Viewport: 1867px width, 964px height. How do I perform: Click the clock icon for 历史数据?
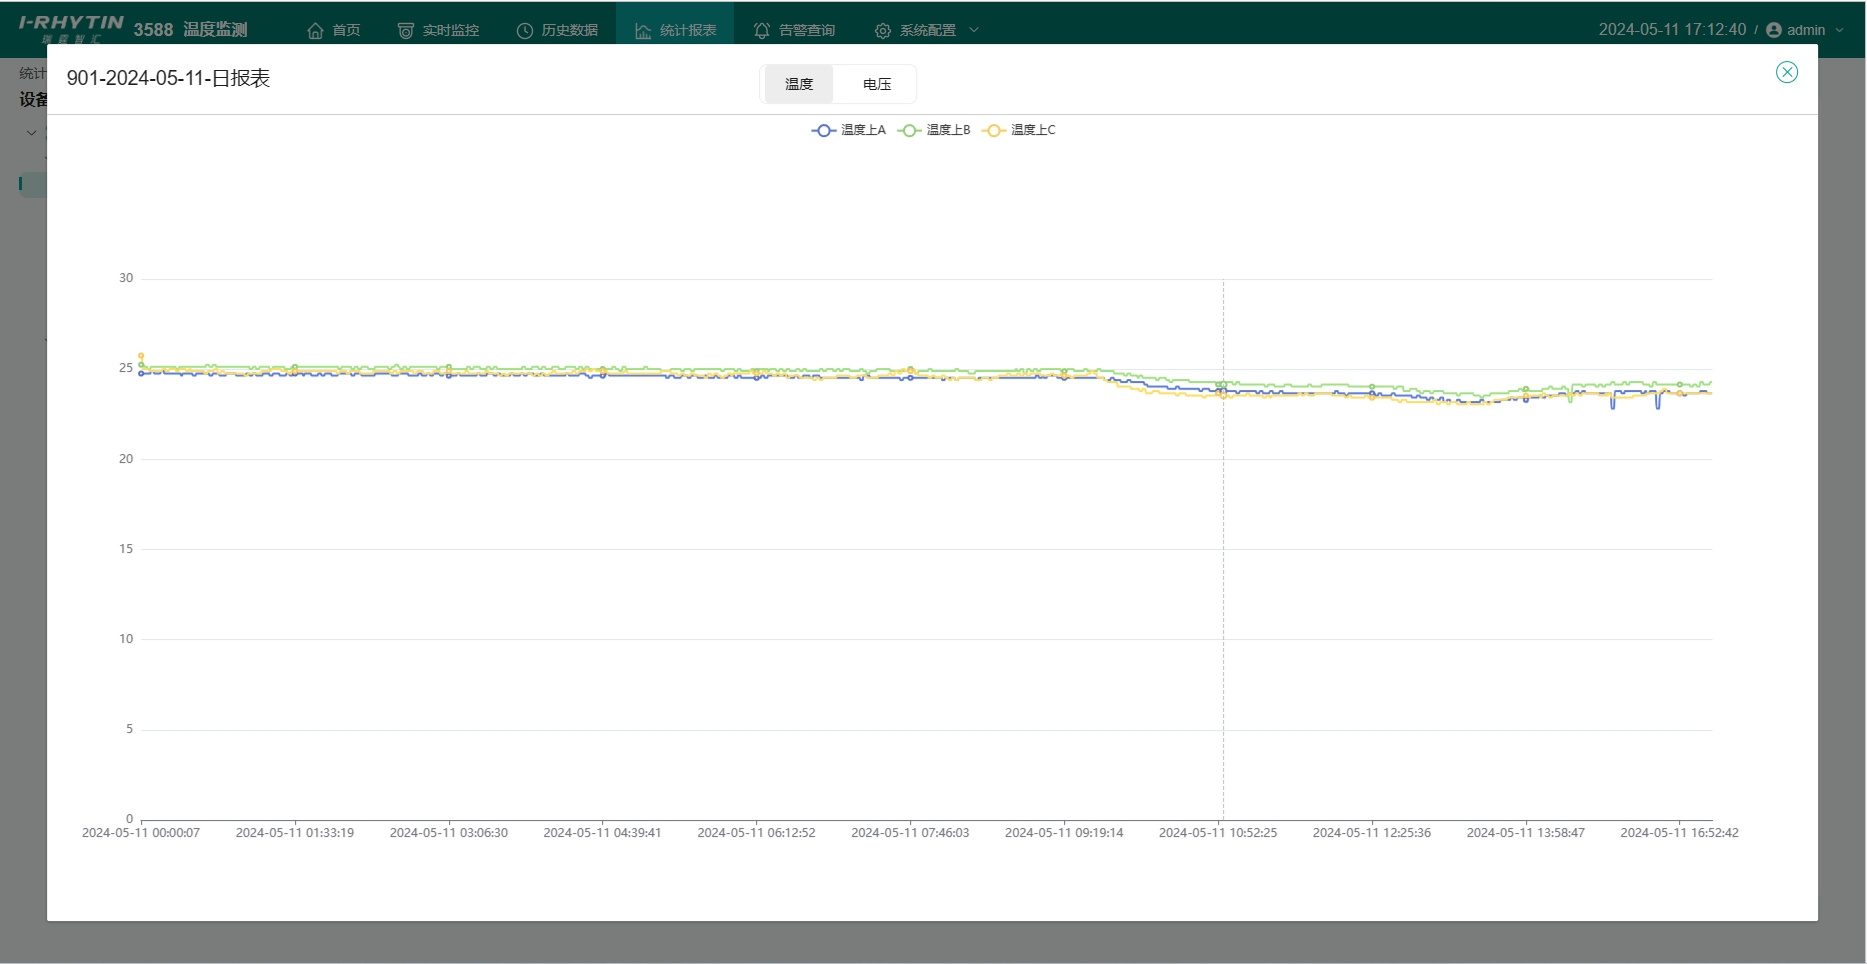tap(524, 30)
